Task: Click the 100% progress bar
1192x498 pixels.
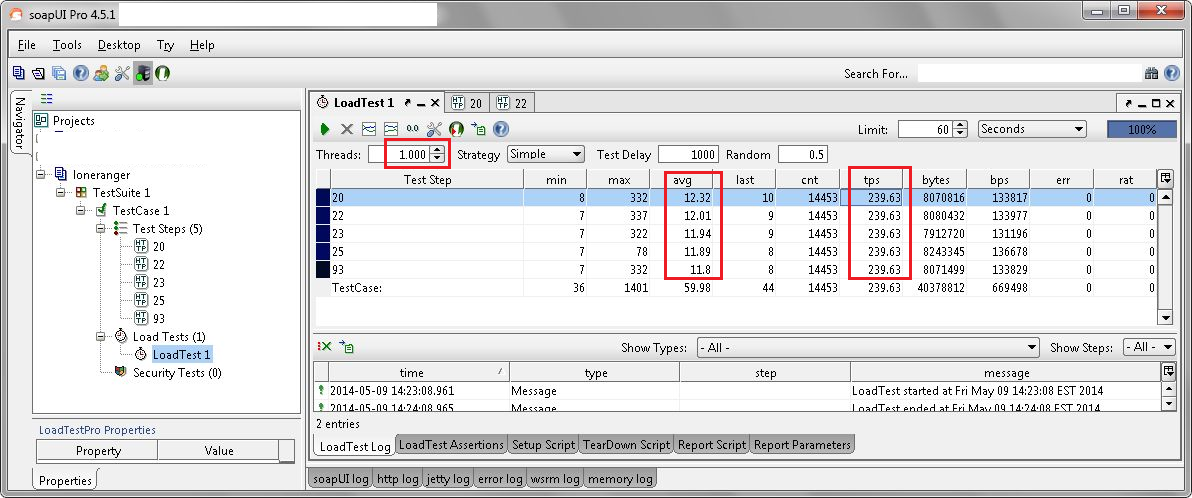Action: coord(1142,129)
